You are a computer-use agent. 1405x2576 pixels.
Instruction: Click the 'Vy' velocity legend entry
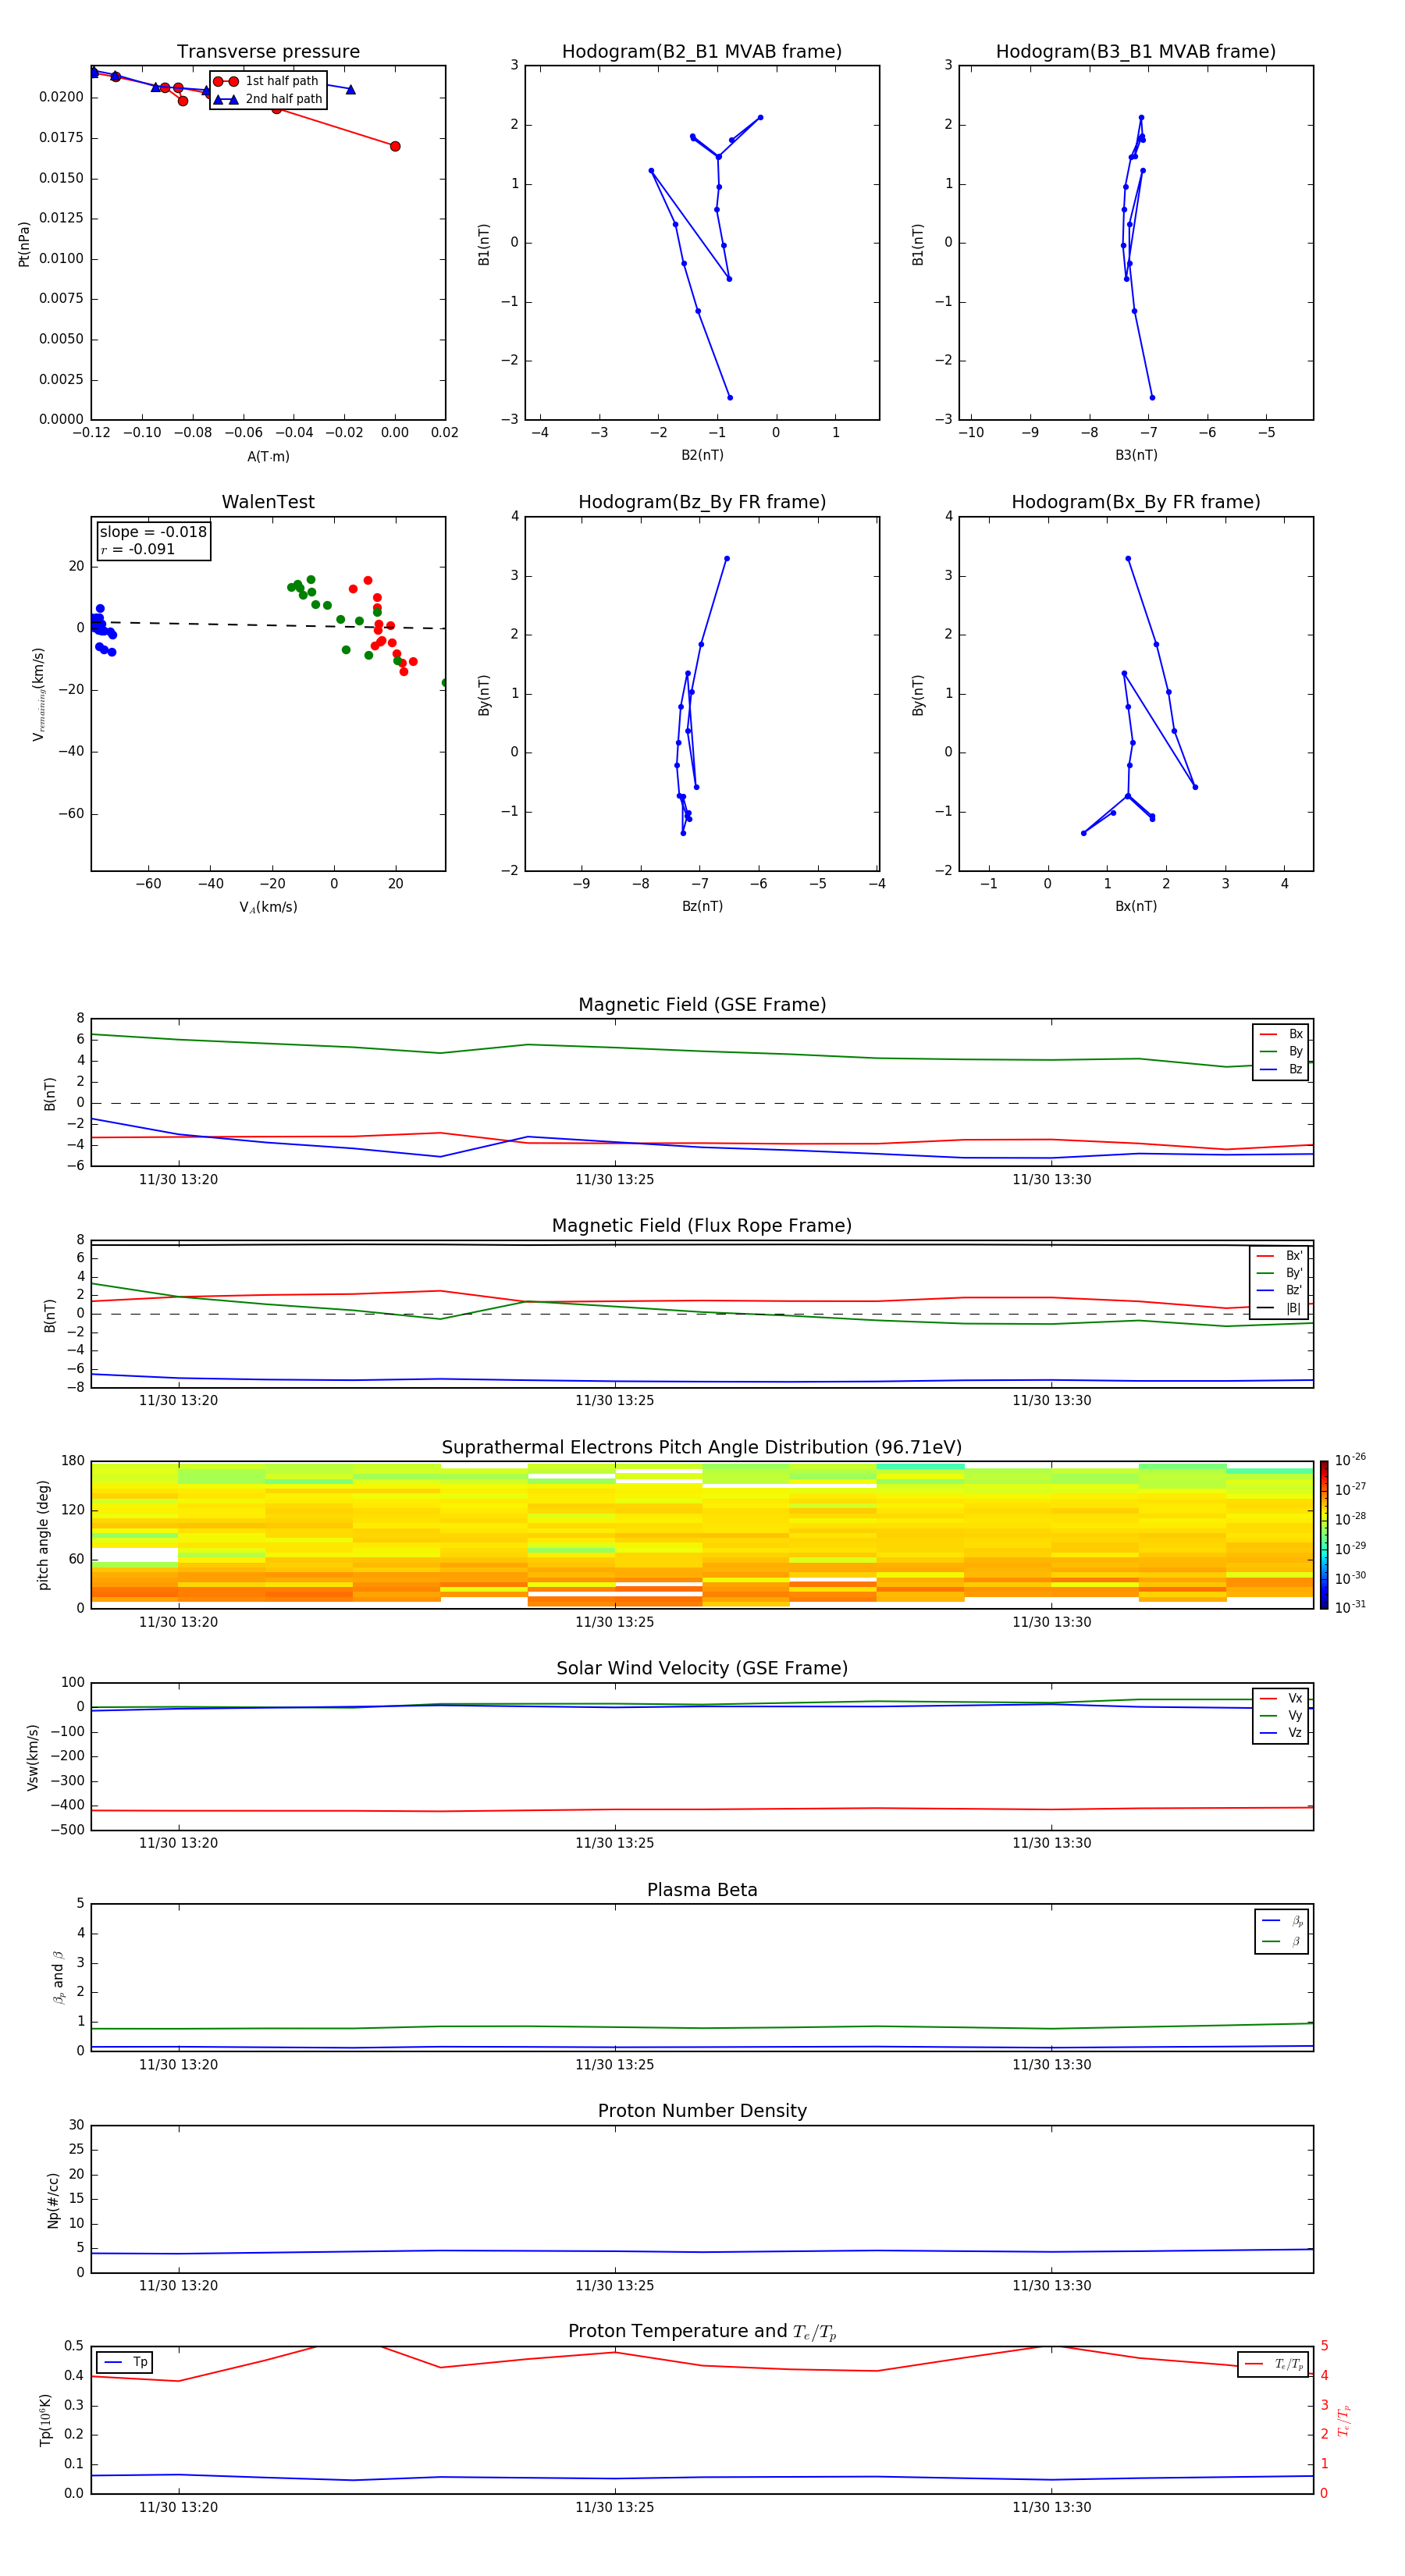point(1281,1715)
